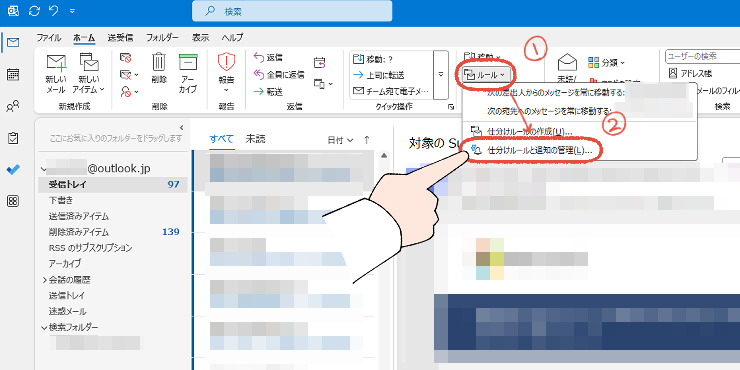Screen dimensions: 740x370
Task: Collapse the @outlook.jp account tree
Action: coord(44,168)
